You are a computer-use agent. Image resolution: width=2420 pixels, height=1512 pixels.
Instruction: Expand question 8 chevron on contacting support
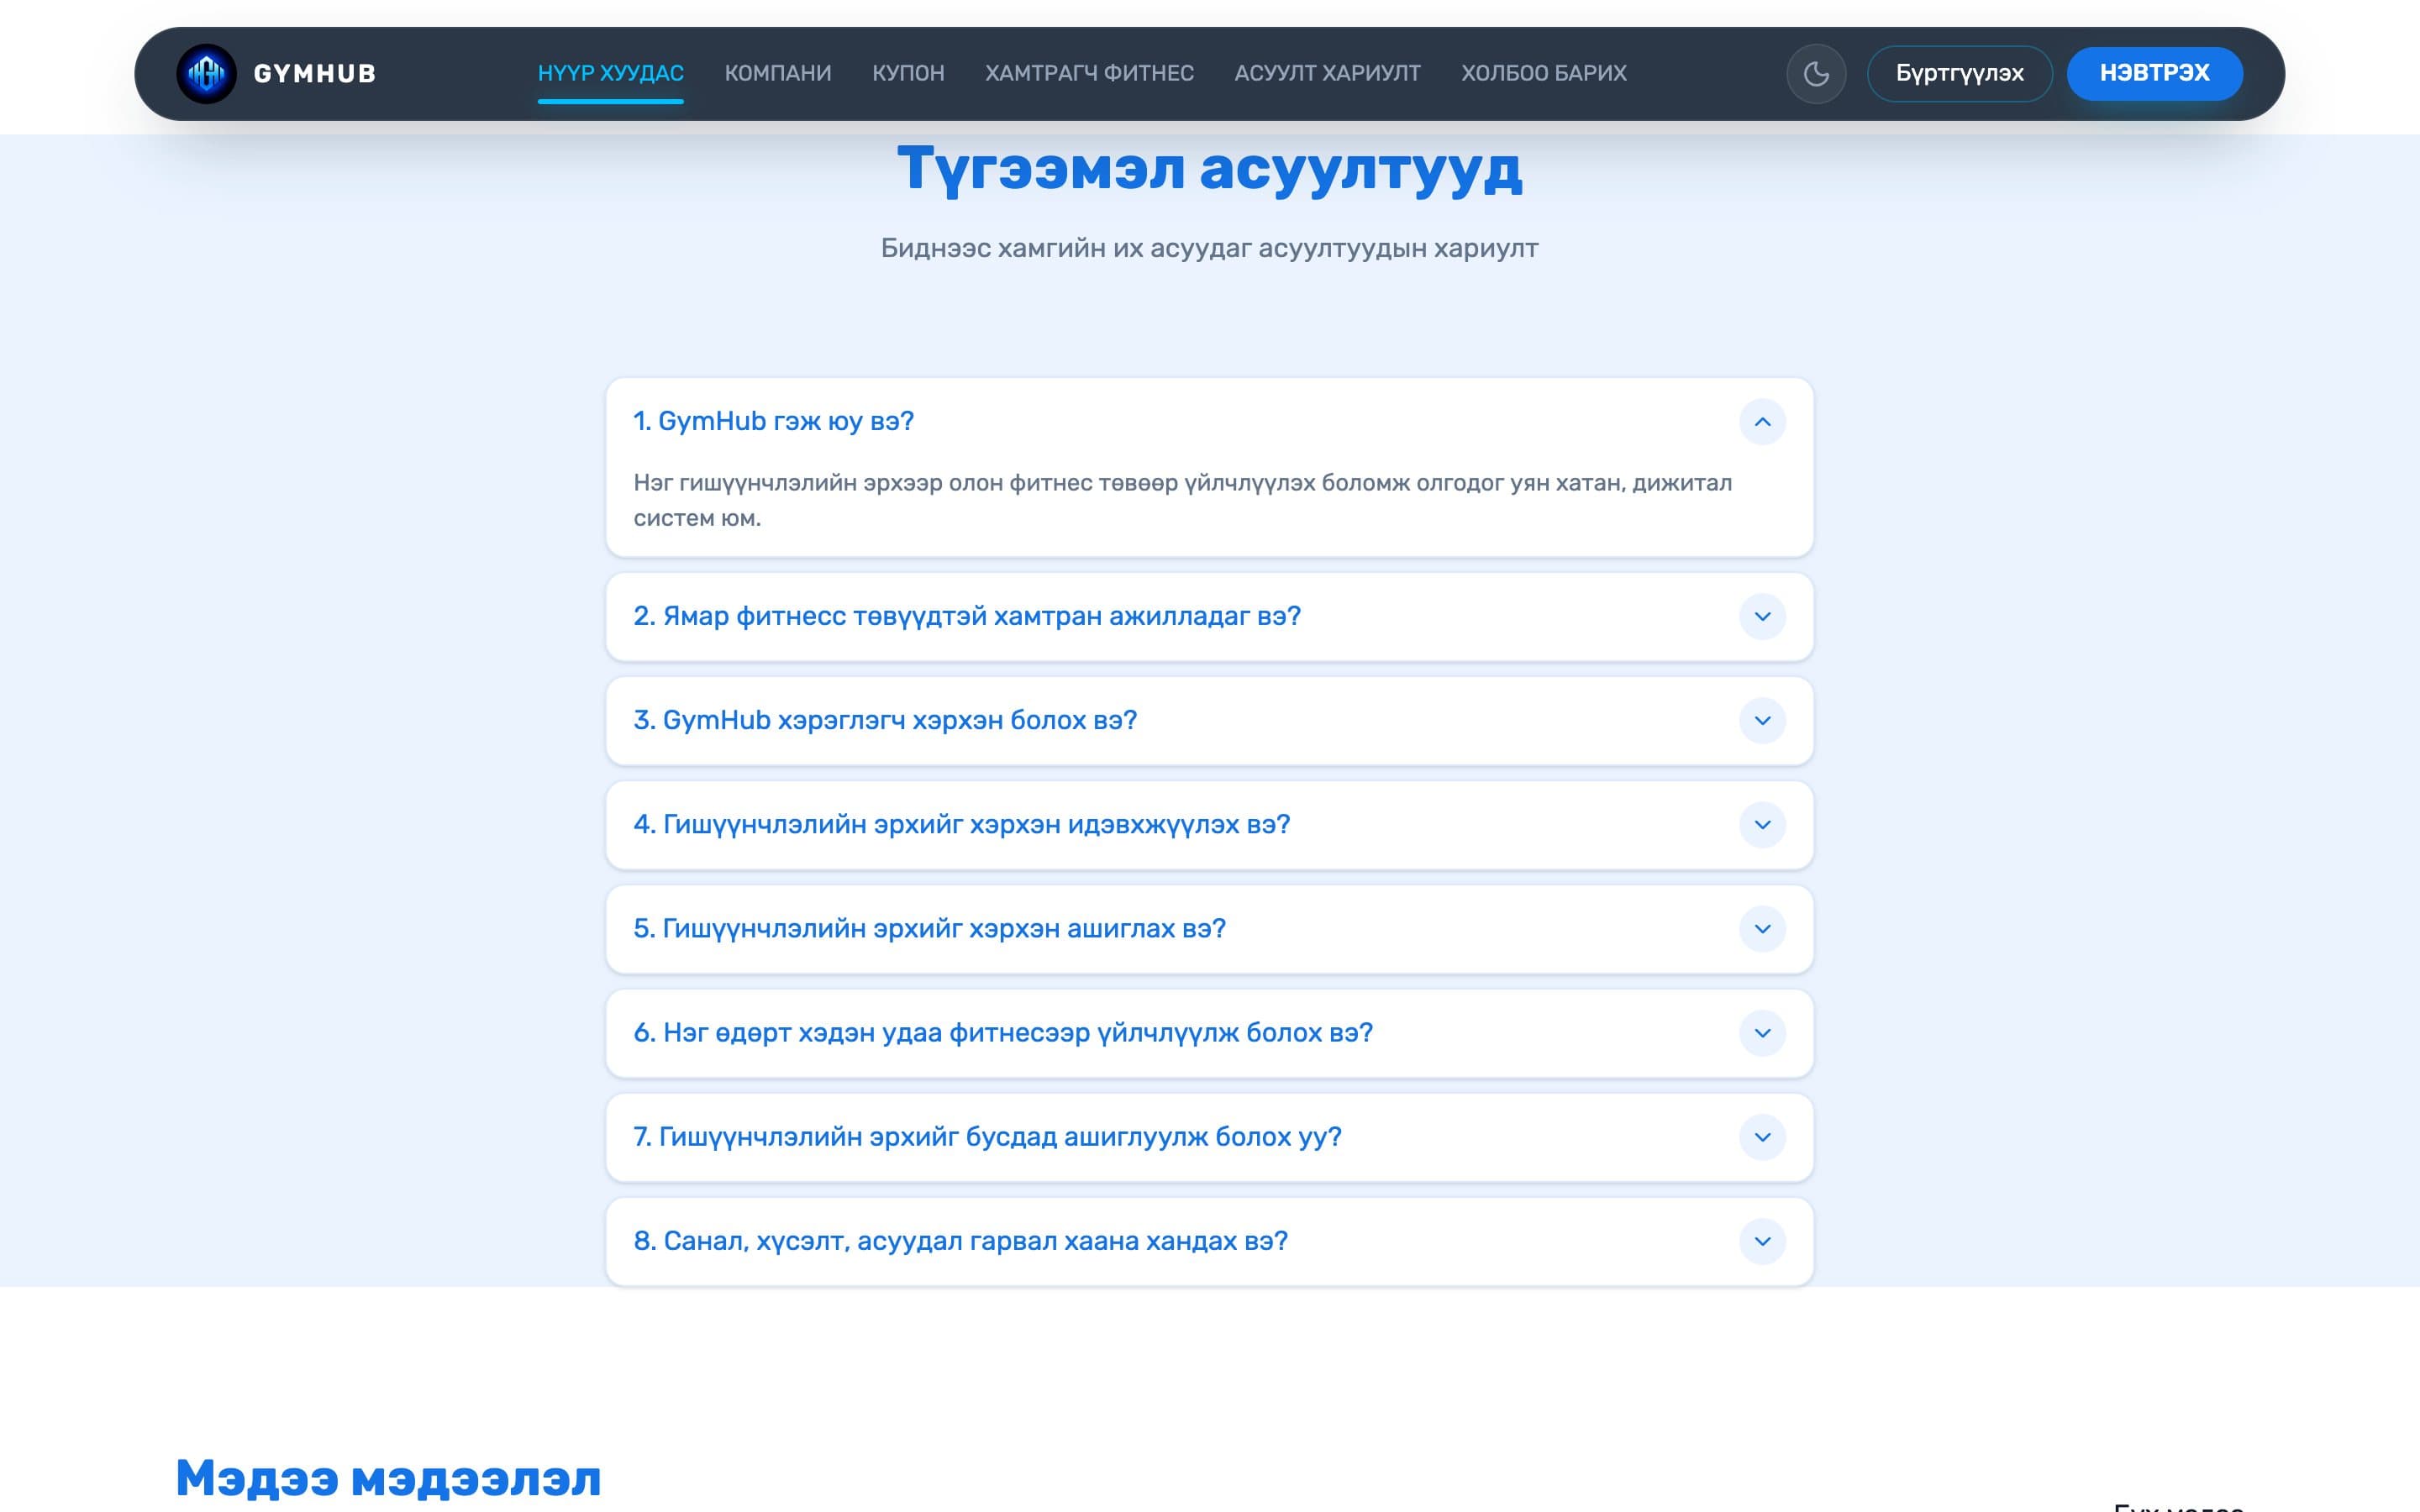pos(1762,1241)
